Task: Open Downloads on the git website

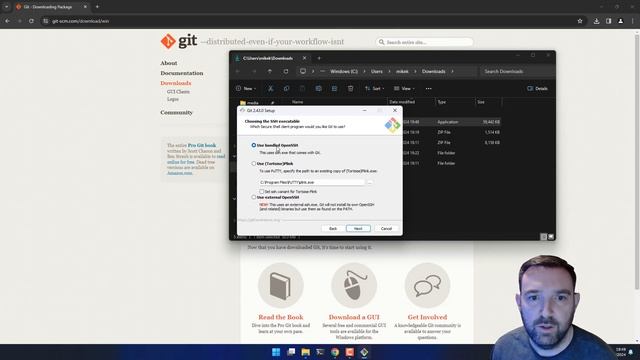Action: (176, 83)
